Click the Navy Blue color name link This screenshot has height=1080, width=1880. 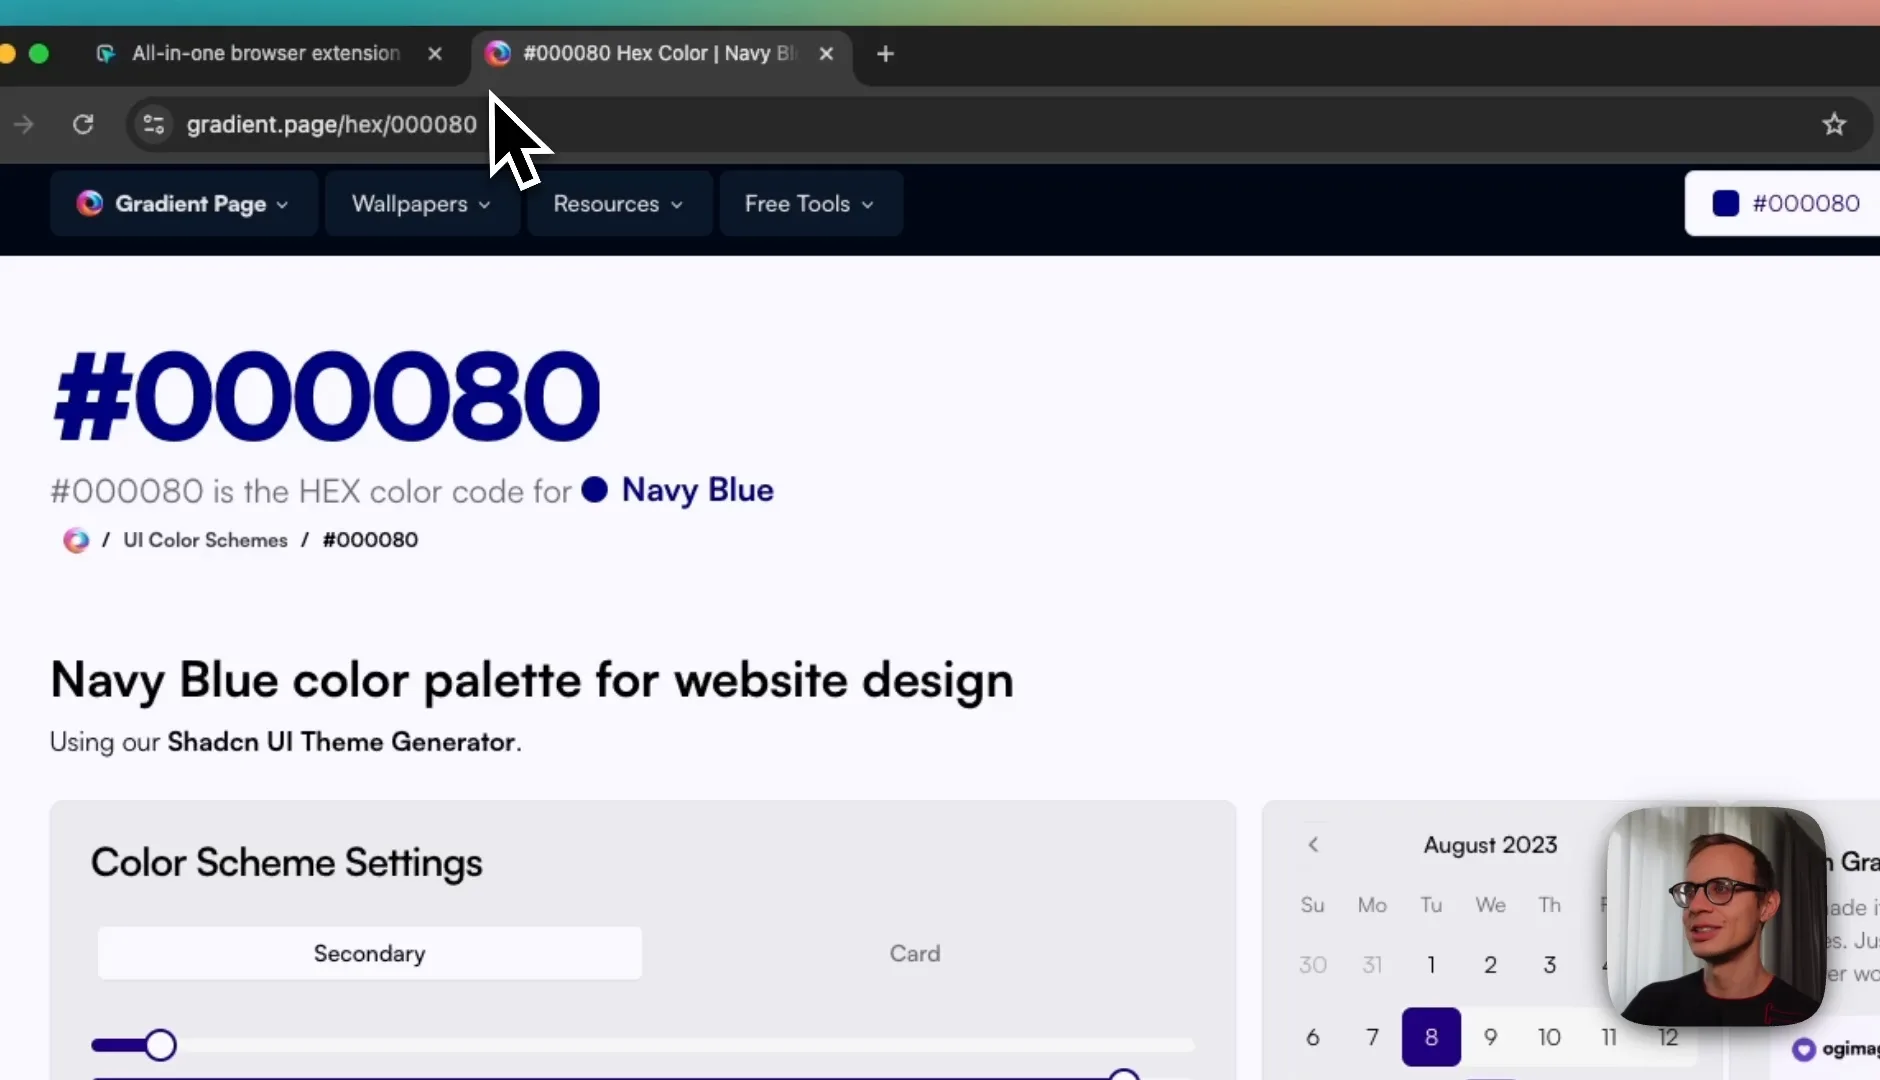(697, 490)
